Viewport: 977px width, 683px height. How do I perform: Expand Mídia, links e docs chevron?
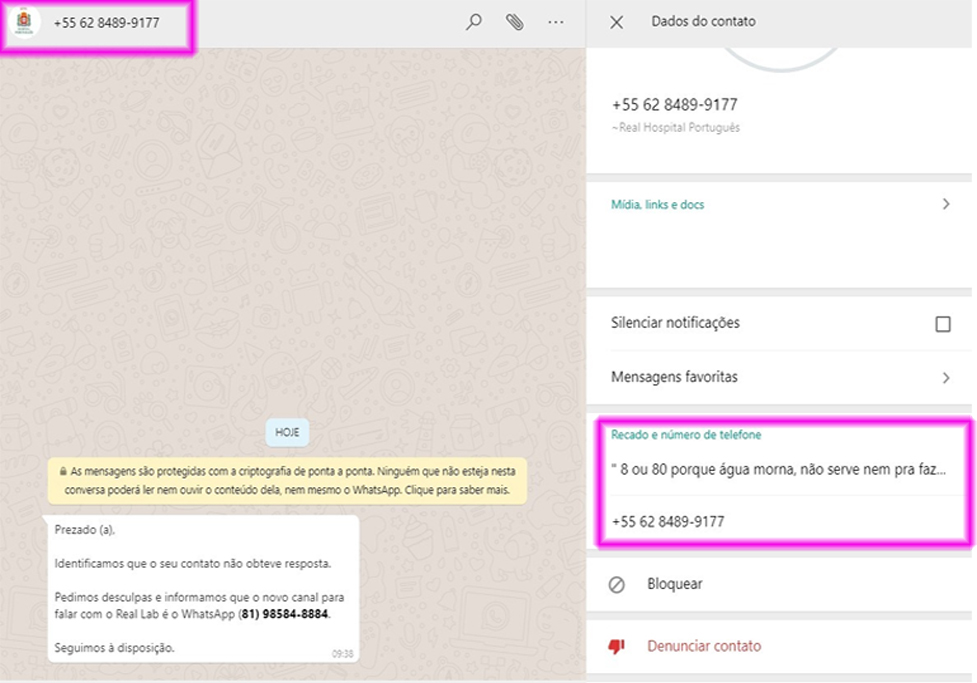(x=946, y=204)
